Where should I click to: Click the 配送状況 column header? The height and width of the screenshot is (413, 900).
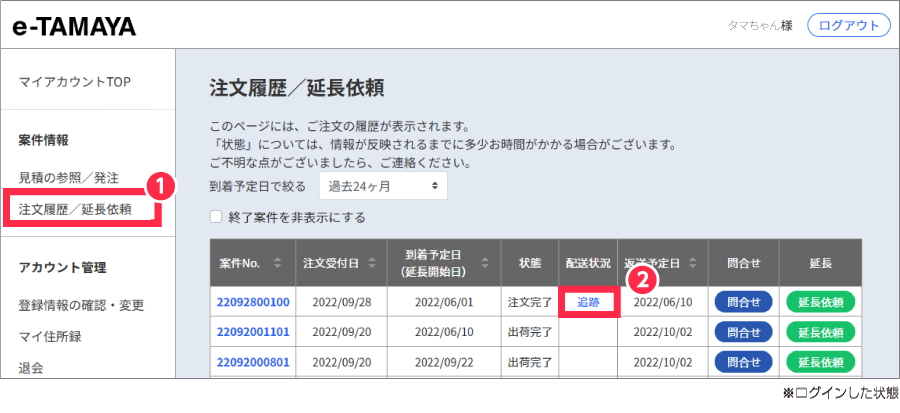[588, 263]
